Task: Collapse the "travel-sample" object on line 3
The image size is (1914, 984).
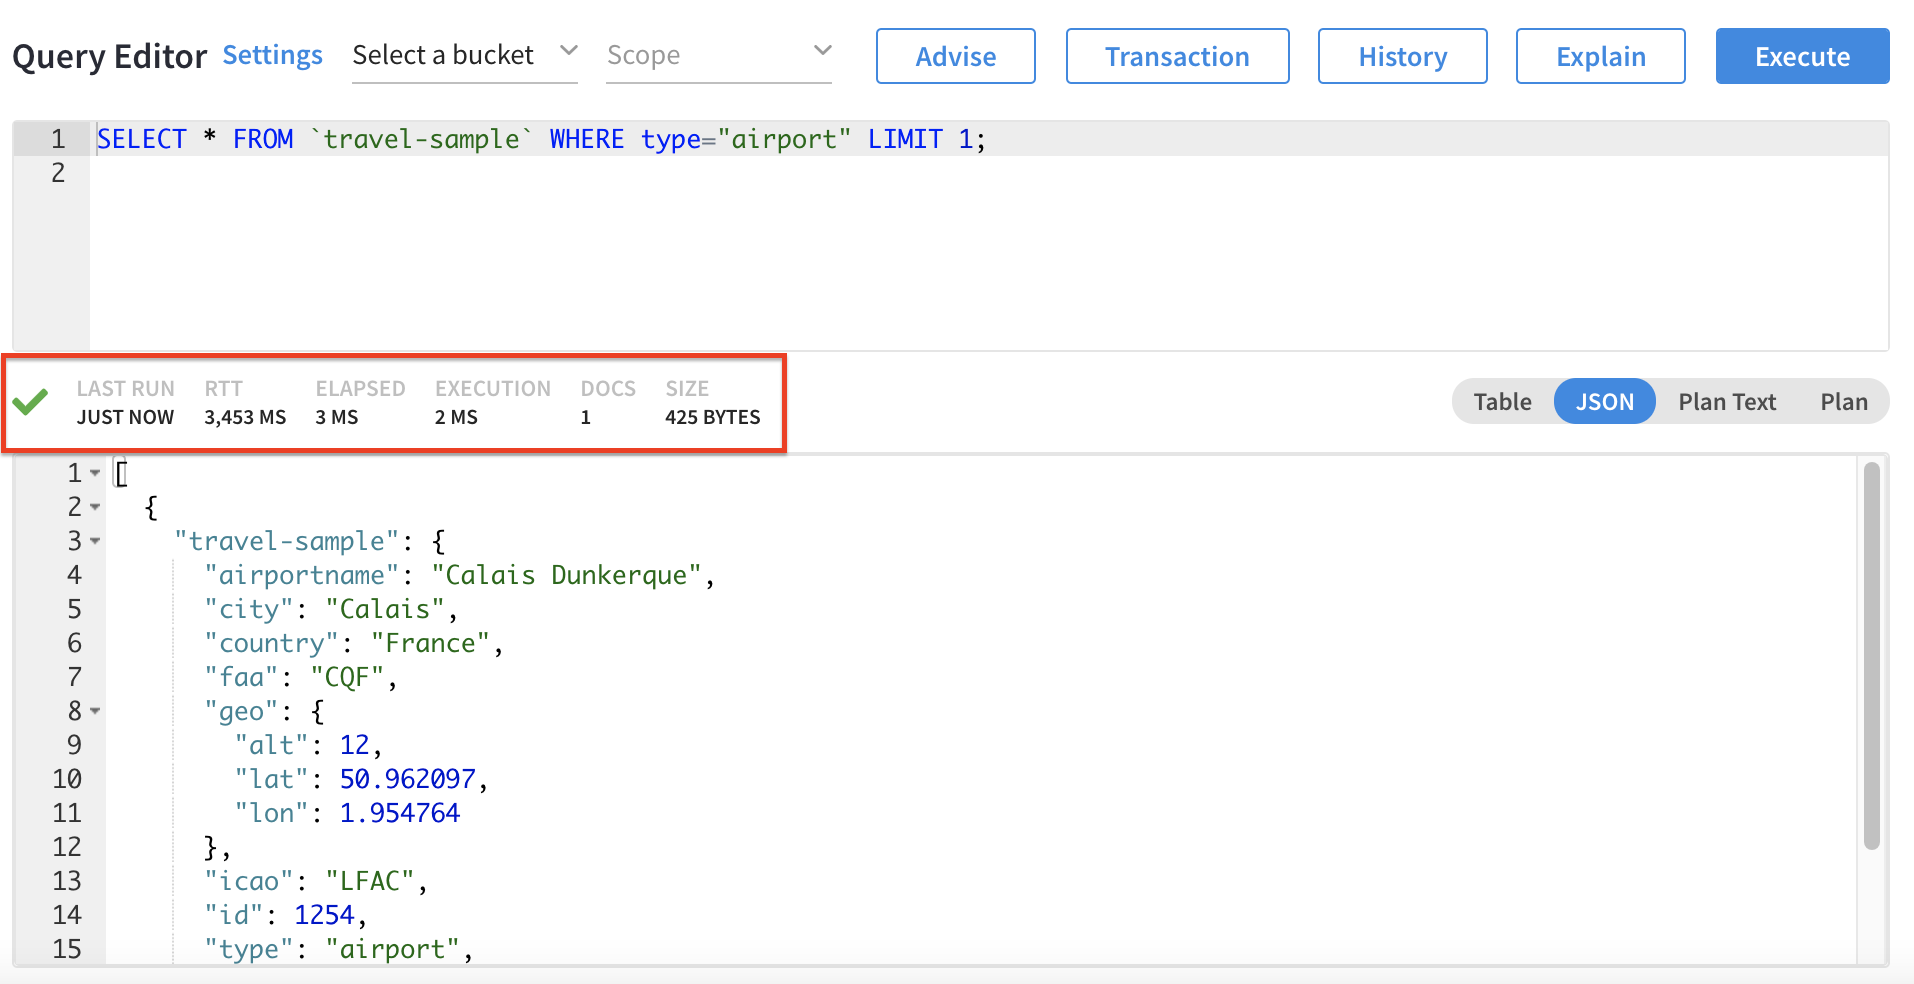Action: click(x=97, y=543)
